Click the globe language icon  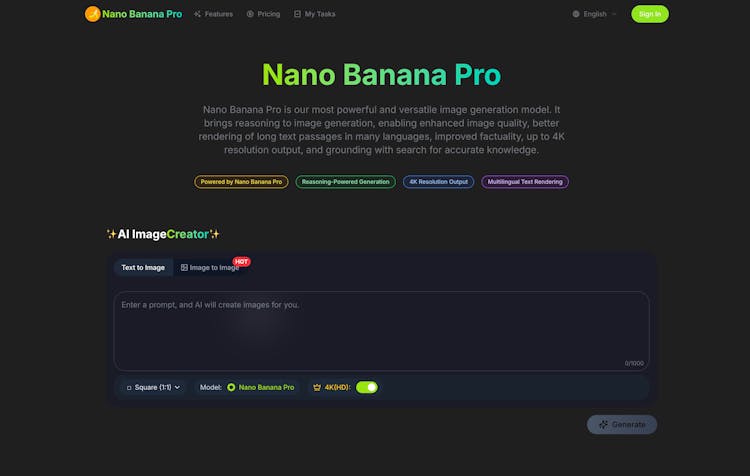click(576, 14)
